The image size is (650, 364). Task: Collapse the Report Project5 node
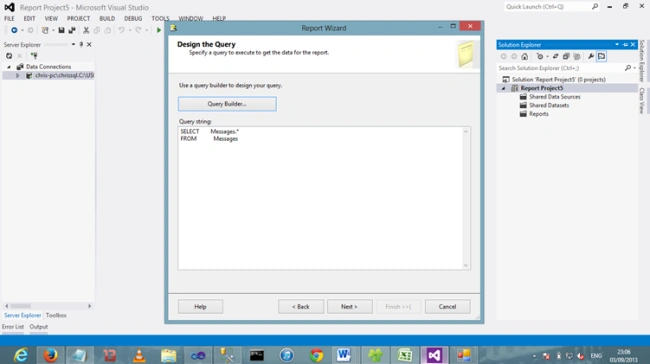[x=504, y=88]
